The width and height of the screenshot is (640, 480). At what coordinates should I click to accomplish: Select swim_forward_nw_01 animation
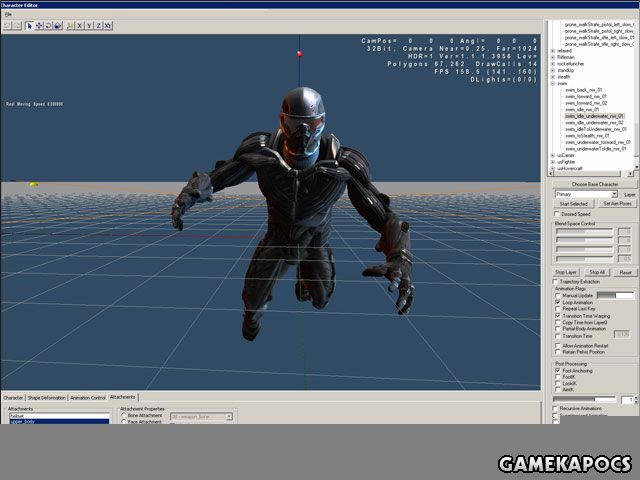[x=586, y=97]
